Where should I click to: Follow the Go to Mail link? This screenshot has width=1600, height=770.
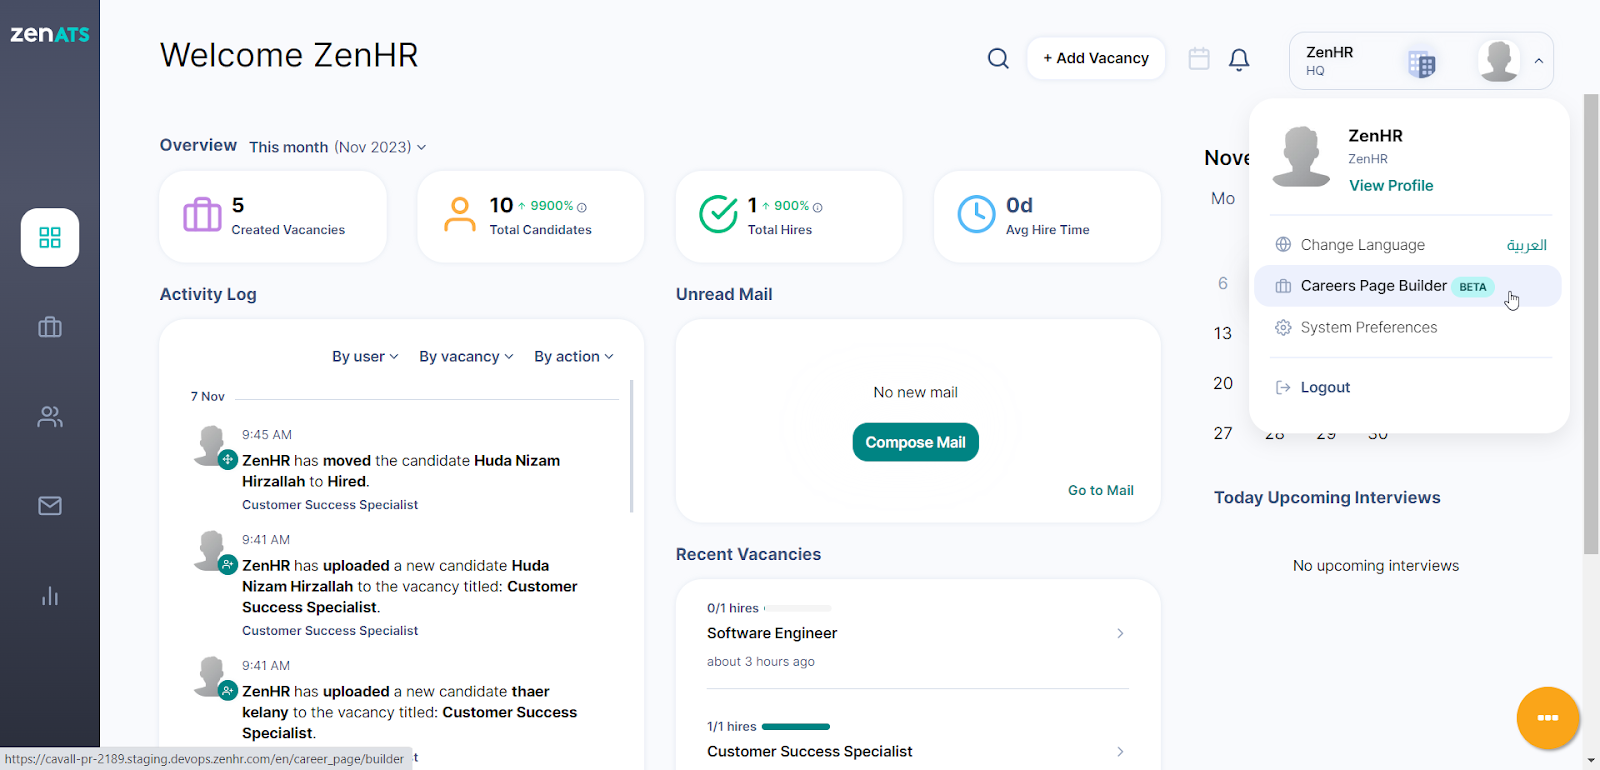1100,490
